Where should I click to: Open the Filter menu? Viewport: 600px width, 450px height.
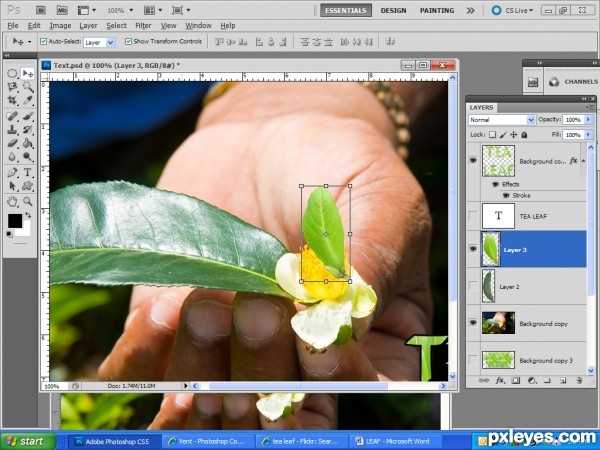143,26
